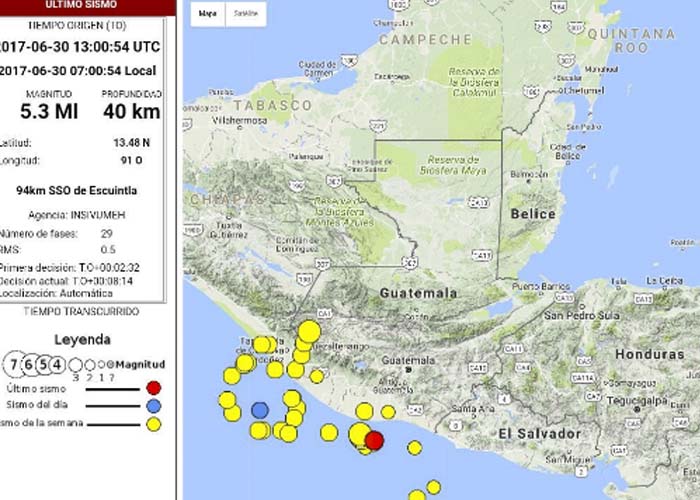Click the red latest-earthquake marker on the map
Viewport: 700px width, 500px height.
tap(374, 440)
